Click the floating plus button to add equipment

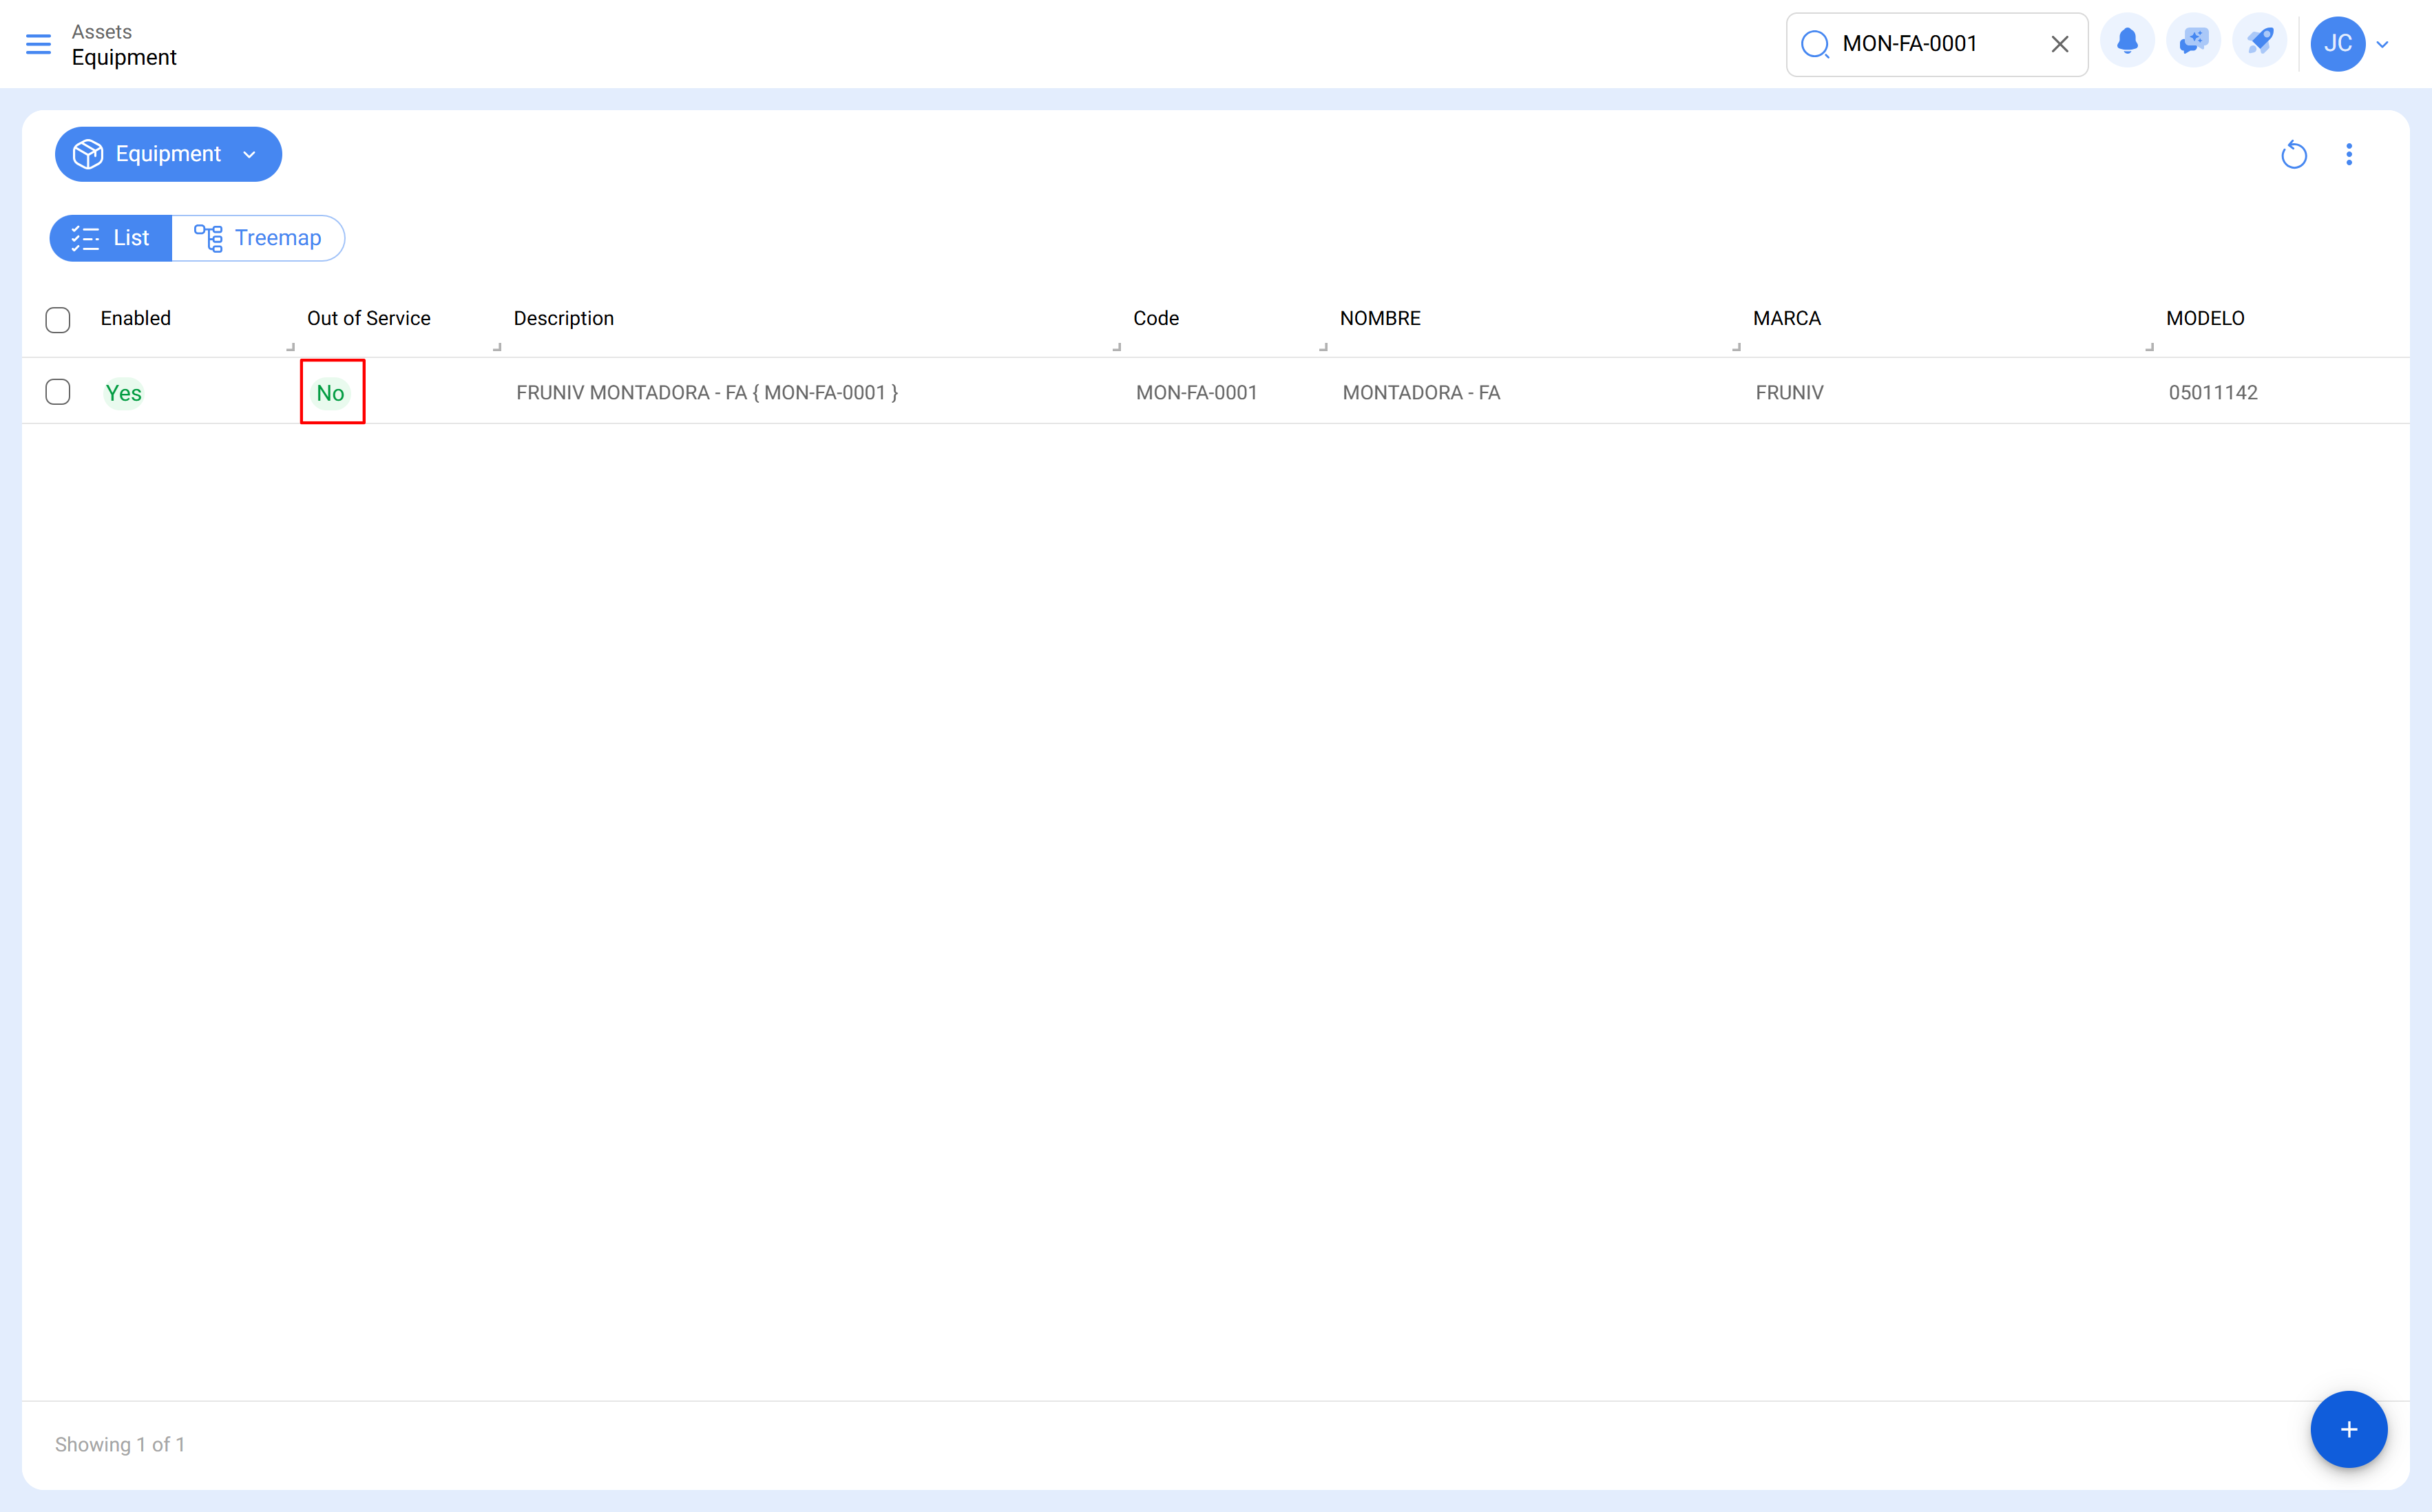(2349, 1429)
